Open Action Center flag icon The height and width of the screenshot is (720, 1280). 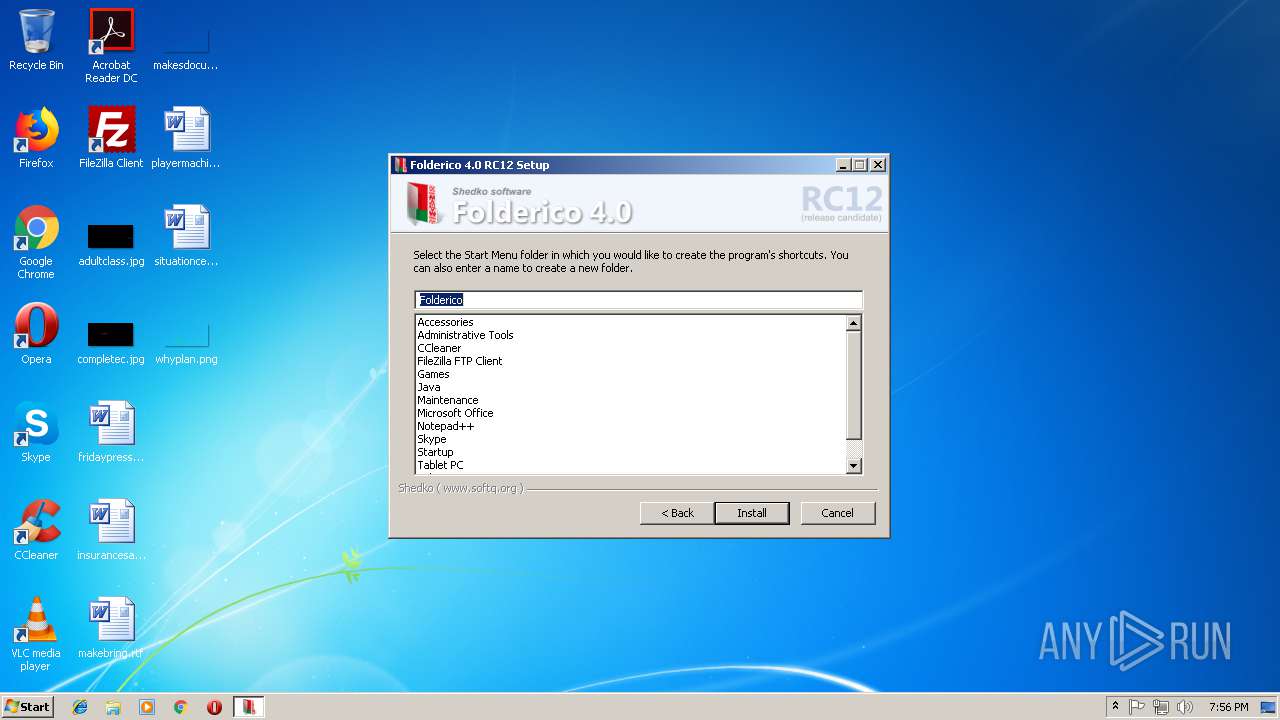coord(1137,707)
